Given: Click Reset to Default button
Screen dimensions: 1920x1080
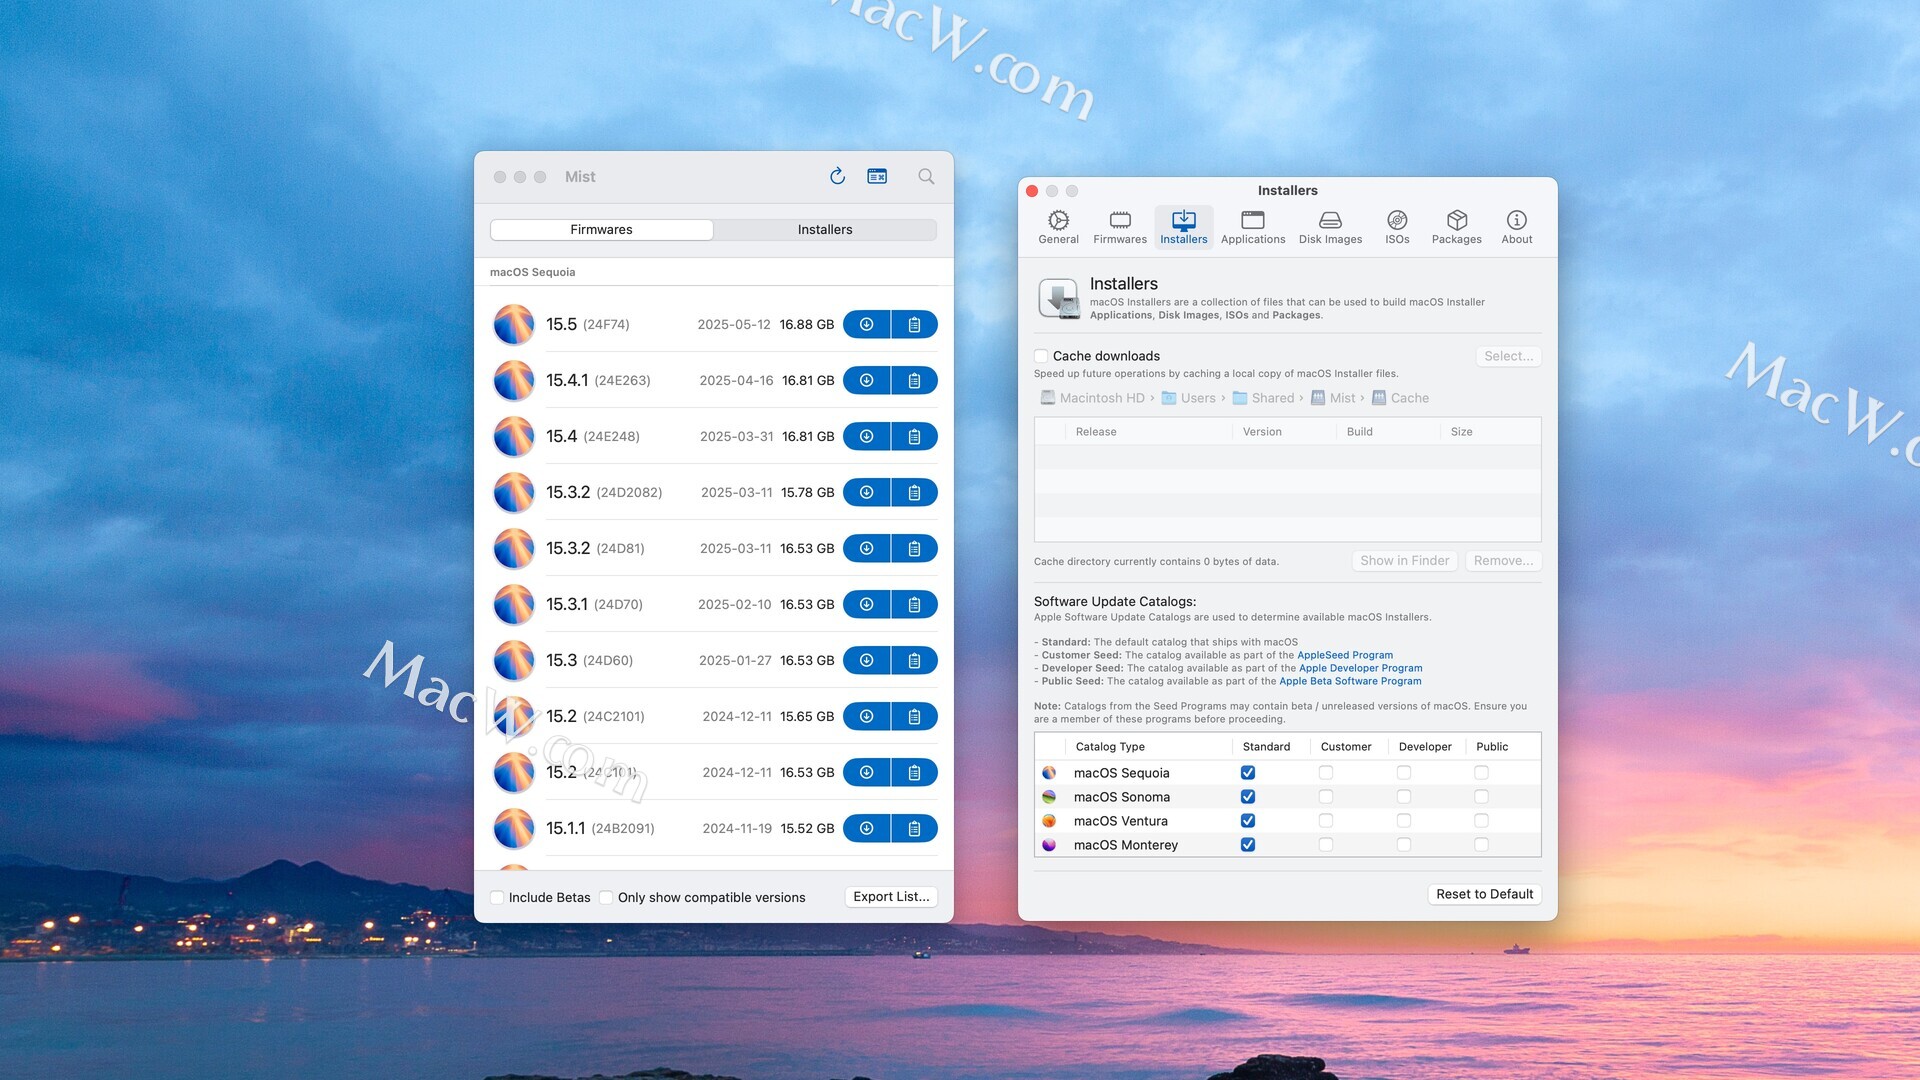Looking at the screenshot, I should (1484, 894).
